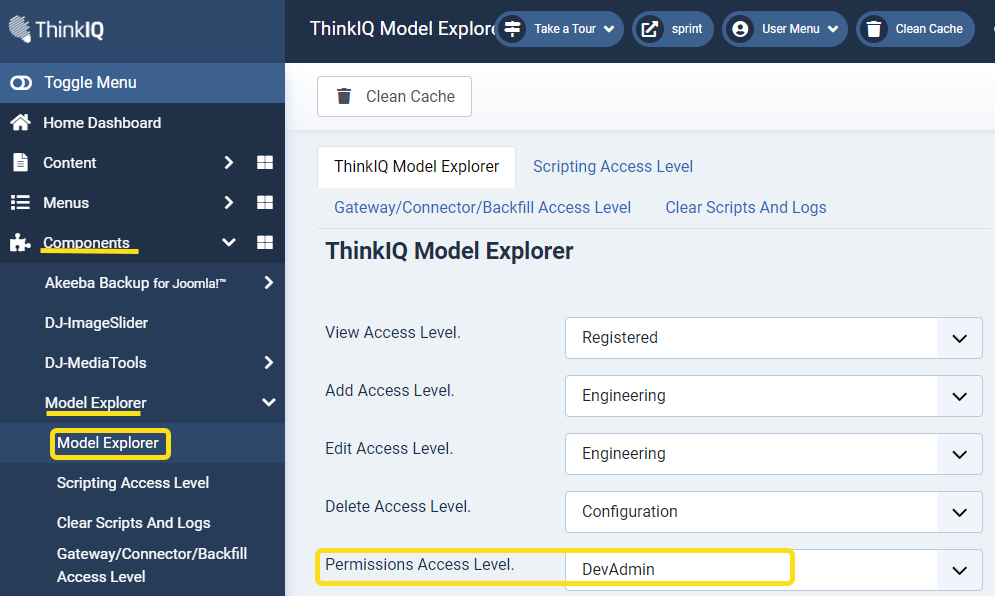Open Scripting Access Level in sidebar
This screenshot has width=995, height=596.
click(x=133, y=482)
